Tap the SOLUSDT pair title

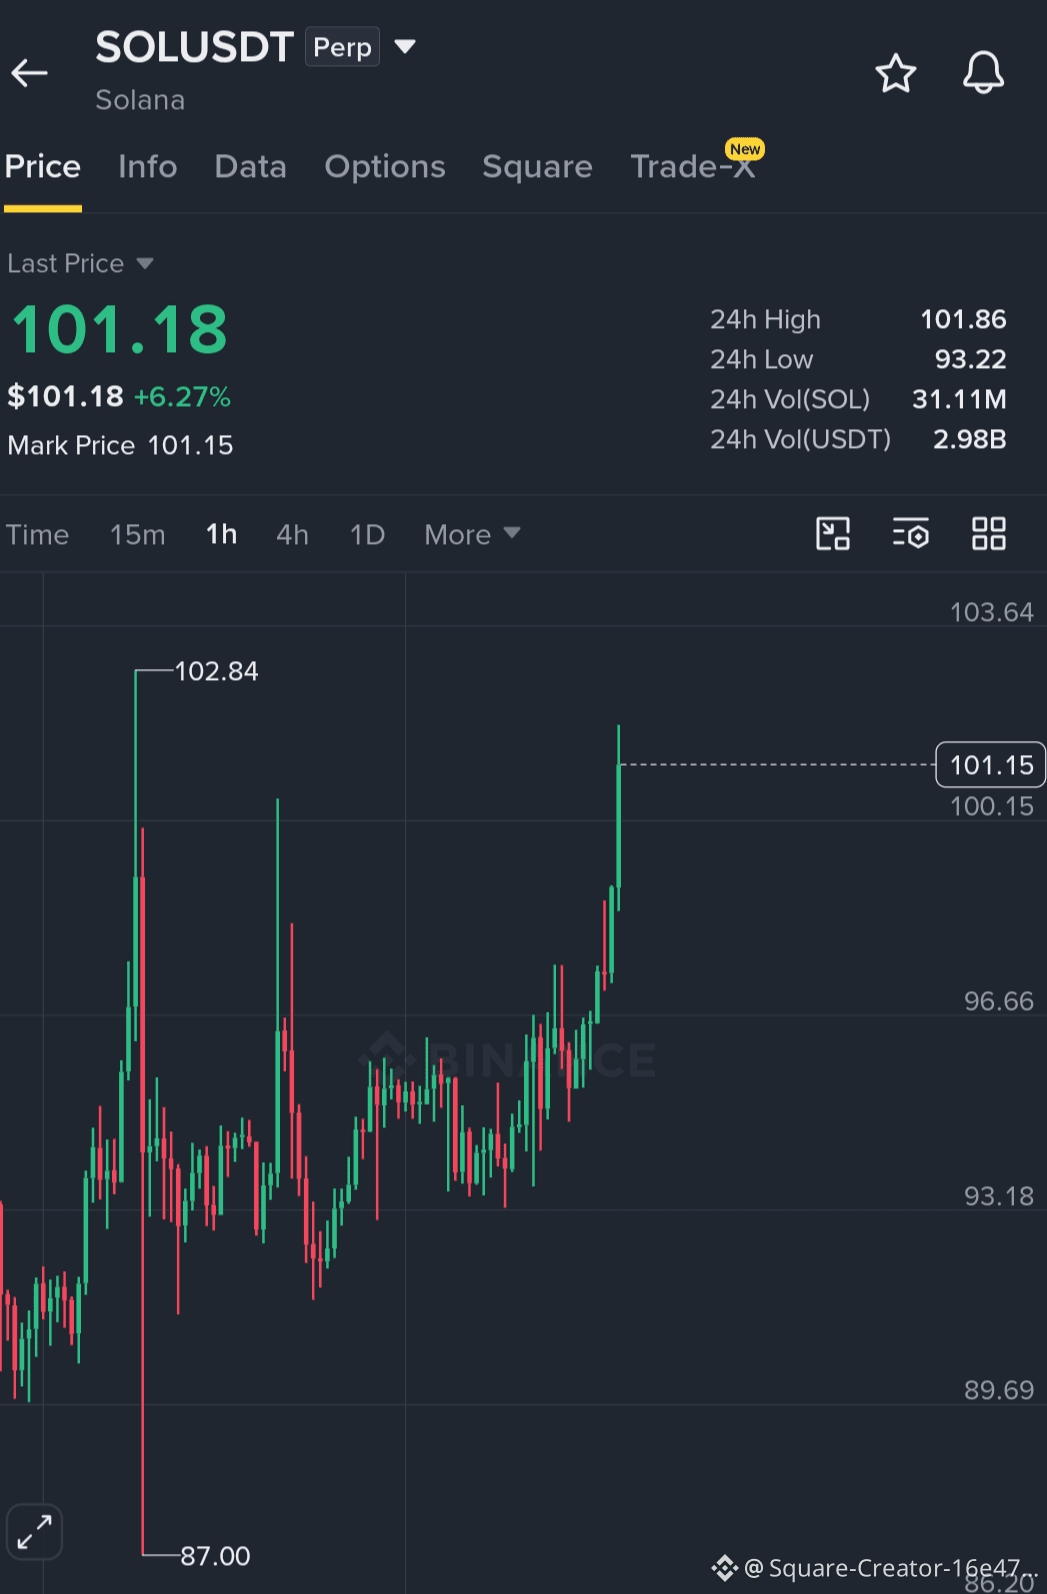pyautogui.click(x=194, y=47)
